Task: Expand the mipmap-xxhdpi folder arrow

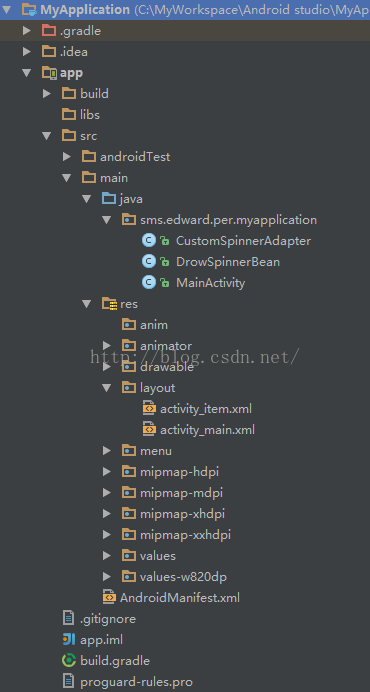Action: (107, 535)
